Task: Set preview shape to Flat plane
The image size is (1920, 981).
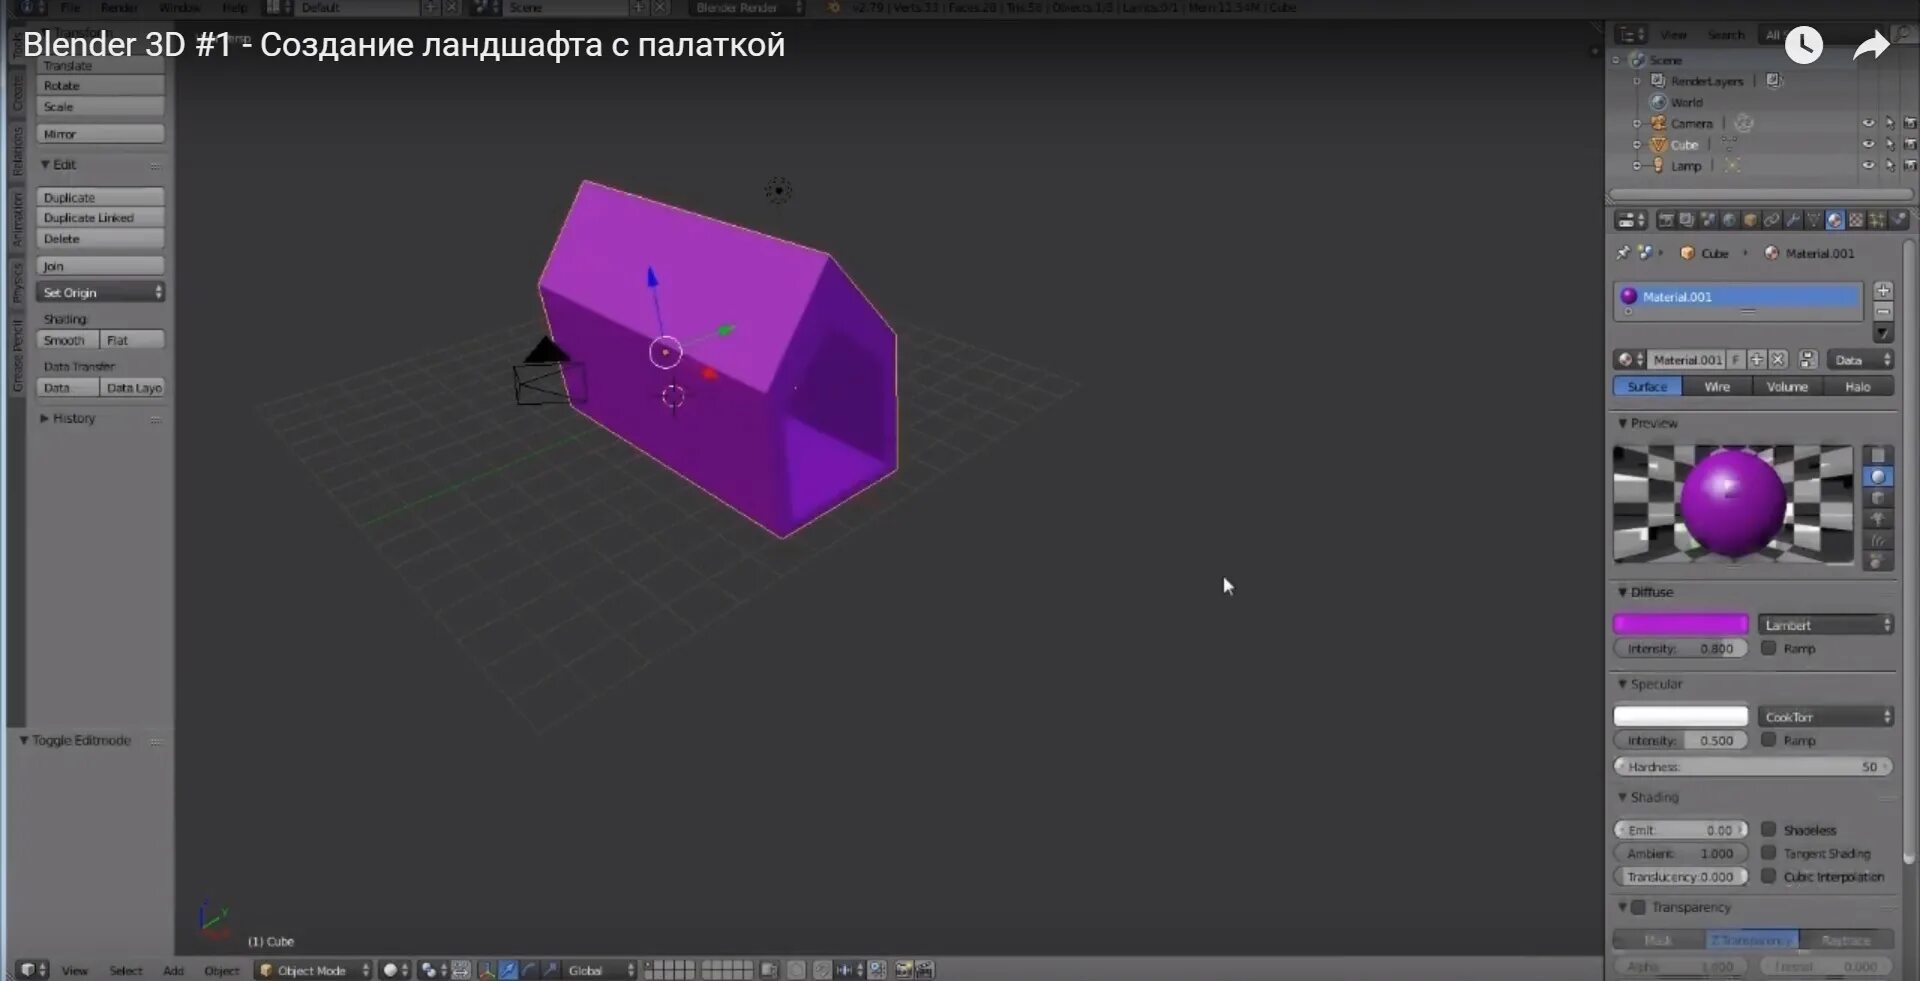Action: pos(1877,456)
